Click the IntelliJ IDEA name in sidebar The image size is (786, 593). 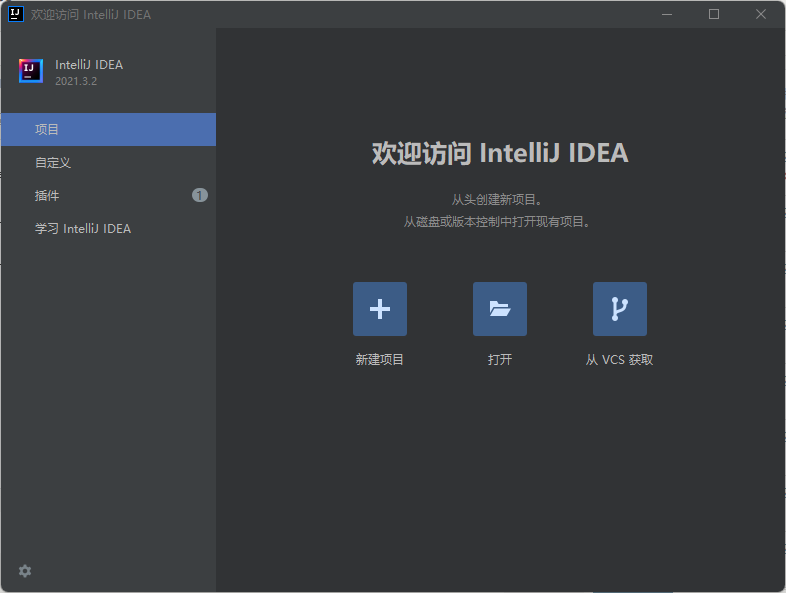pos(89,65)
